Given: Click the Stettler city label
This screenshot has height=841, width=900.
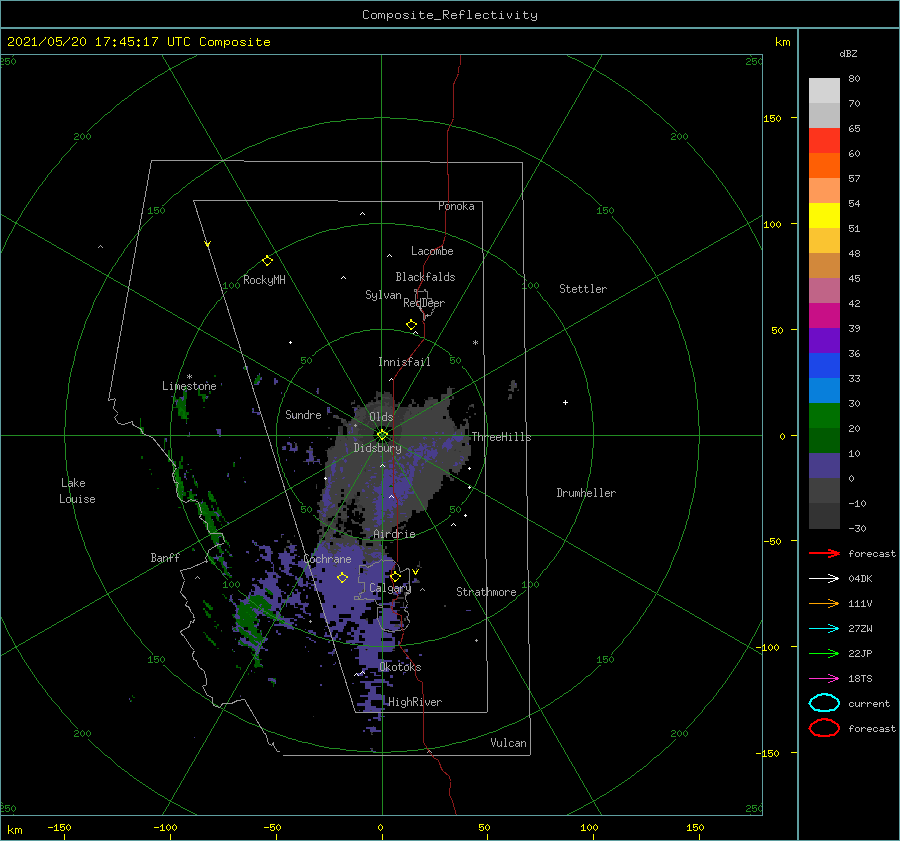Looking at the screenshot, I should coord(583,289).
